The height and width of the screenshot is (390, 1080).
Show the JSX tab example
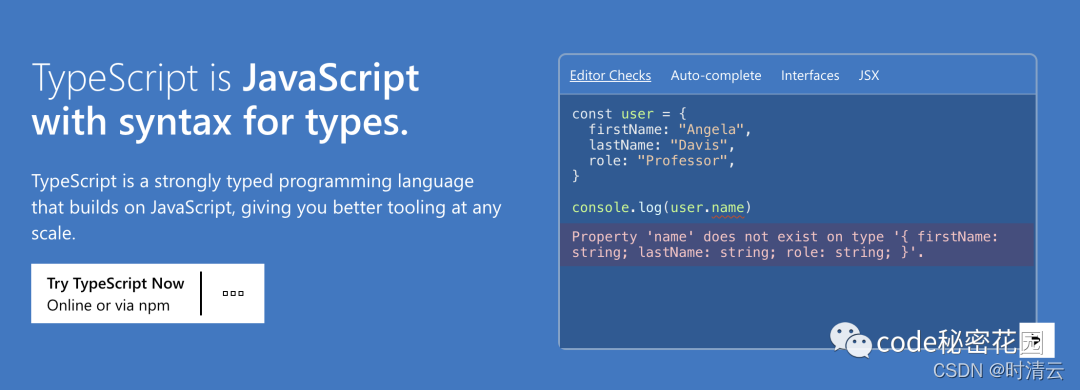[x=869, y=76]
